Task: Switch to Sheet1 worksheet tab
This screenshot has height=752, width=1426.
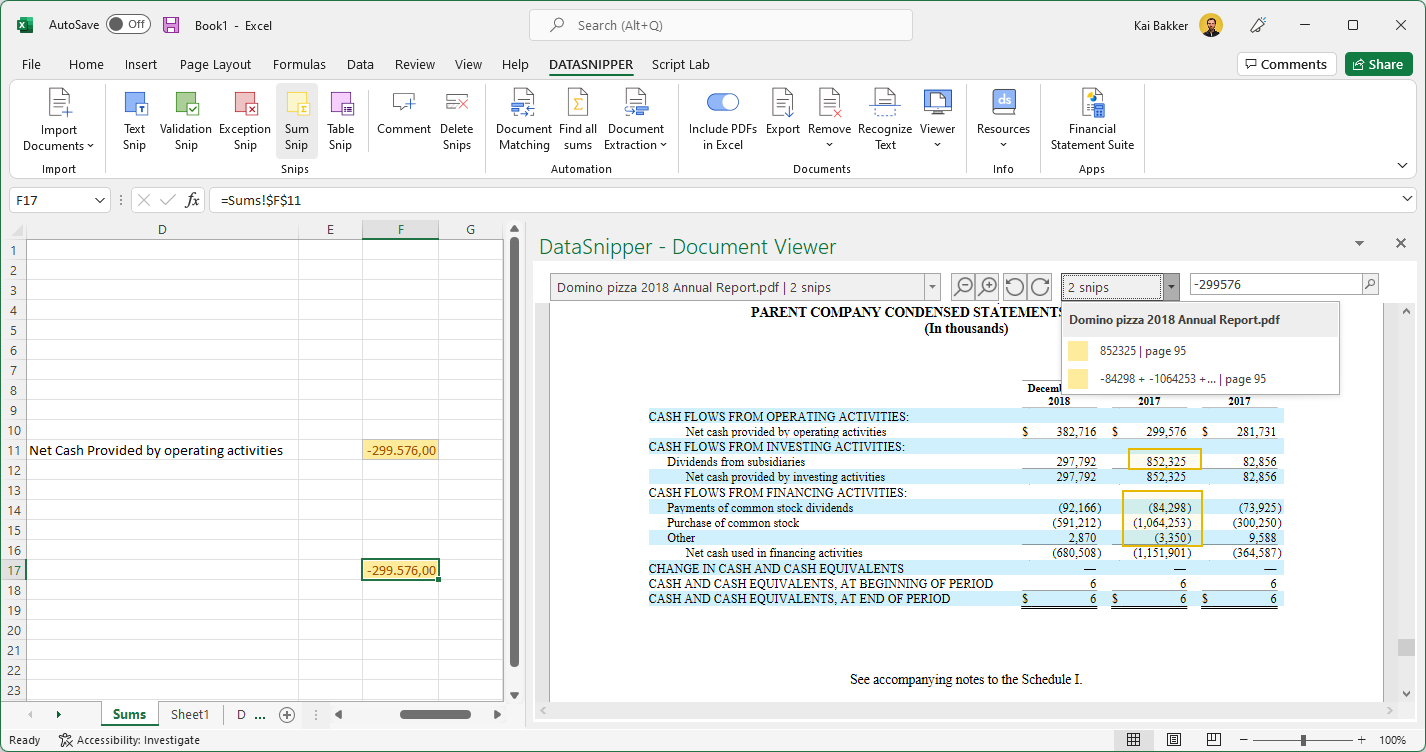Action: [x=190, y=714]
